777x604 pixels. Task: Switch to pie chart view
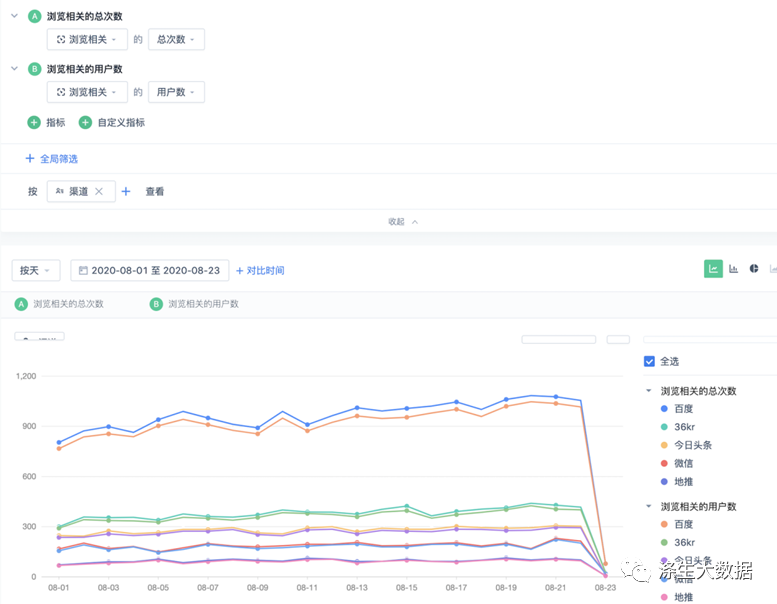click(x=754, y=269)
